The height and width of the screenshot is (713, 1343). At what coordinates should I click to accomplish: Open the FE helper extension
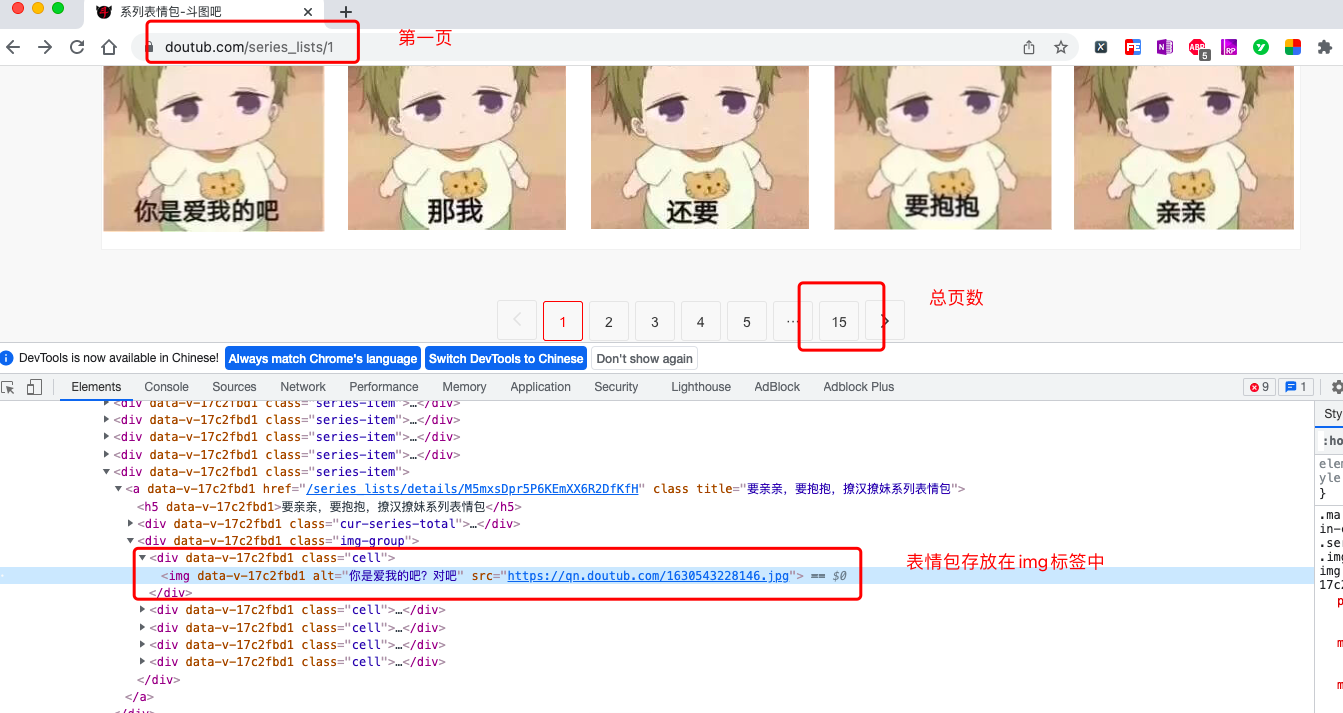pyautogui.click(x=1133, y=47)
